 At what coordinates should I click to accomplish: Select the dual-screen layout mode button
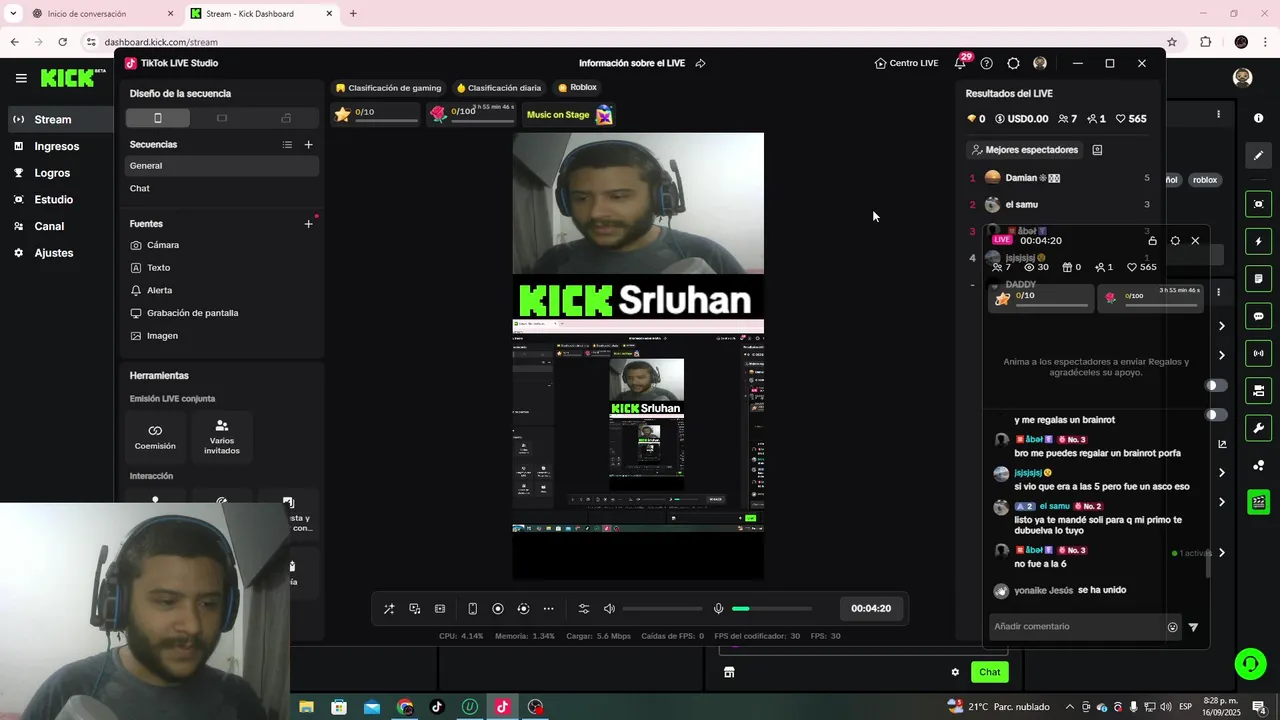(x=286, y=118)
